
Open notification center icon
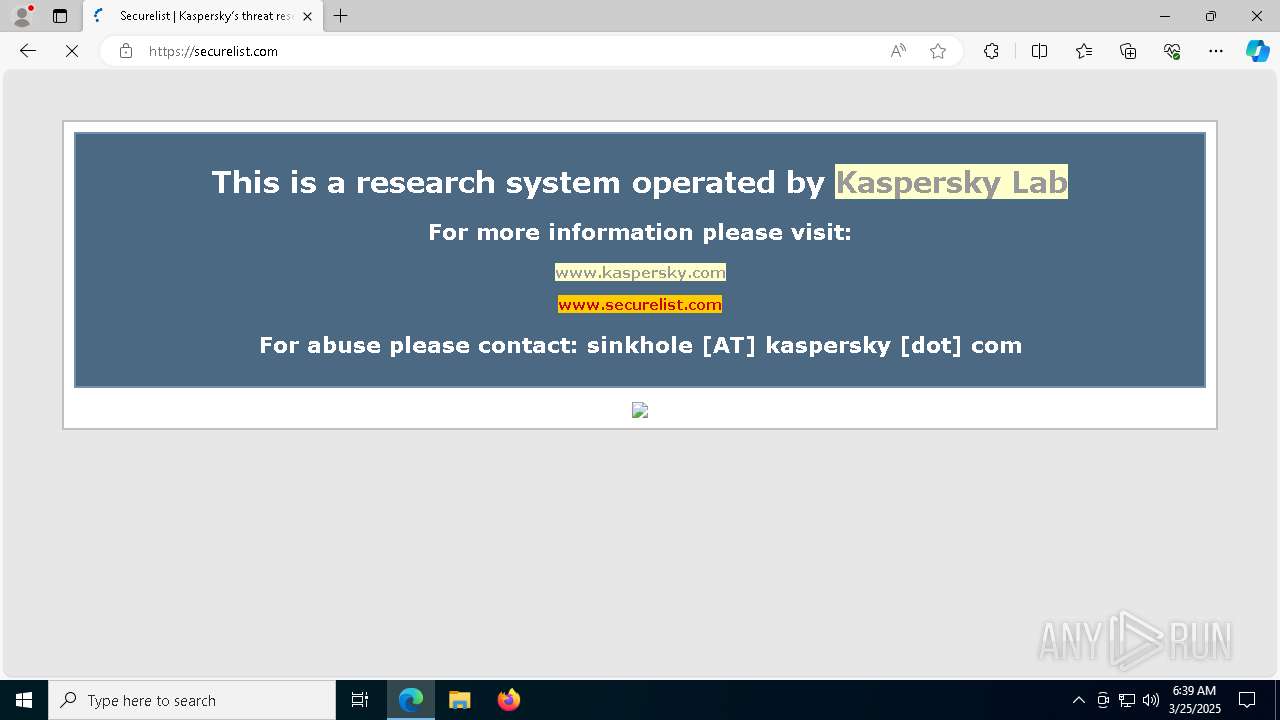coord(1247,700)
